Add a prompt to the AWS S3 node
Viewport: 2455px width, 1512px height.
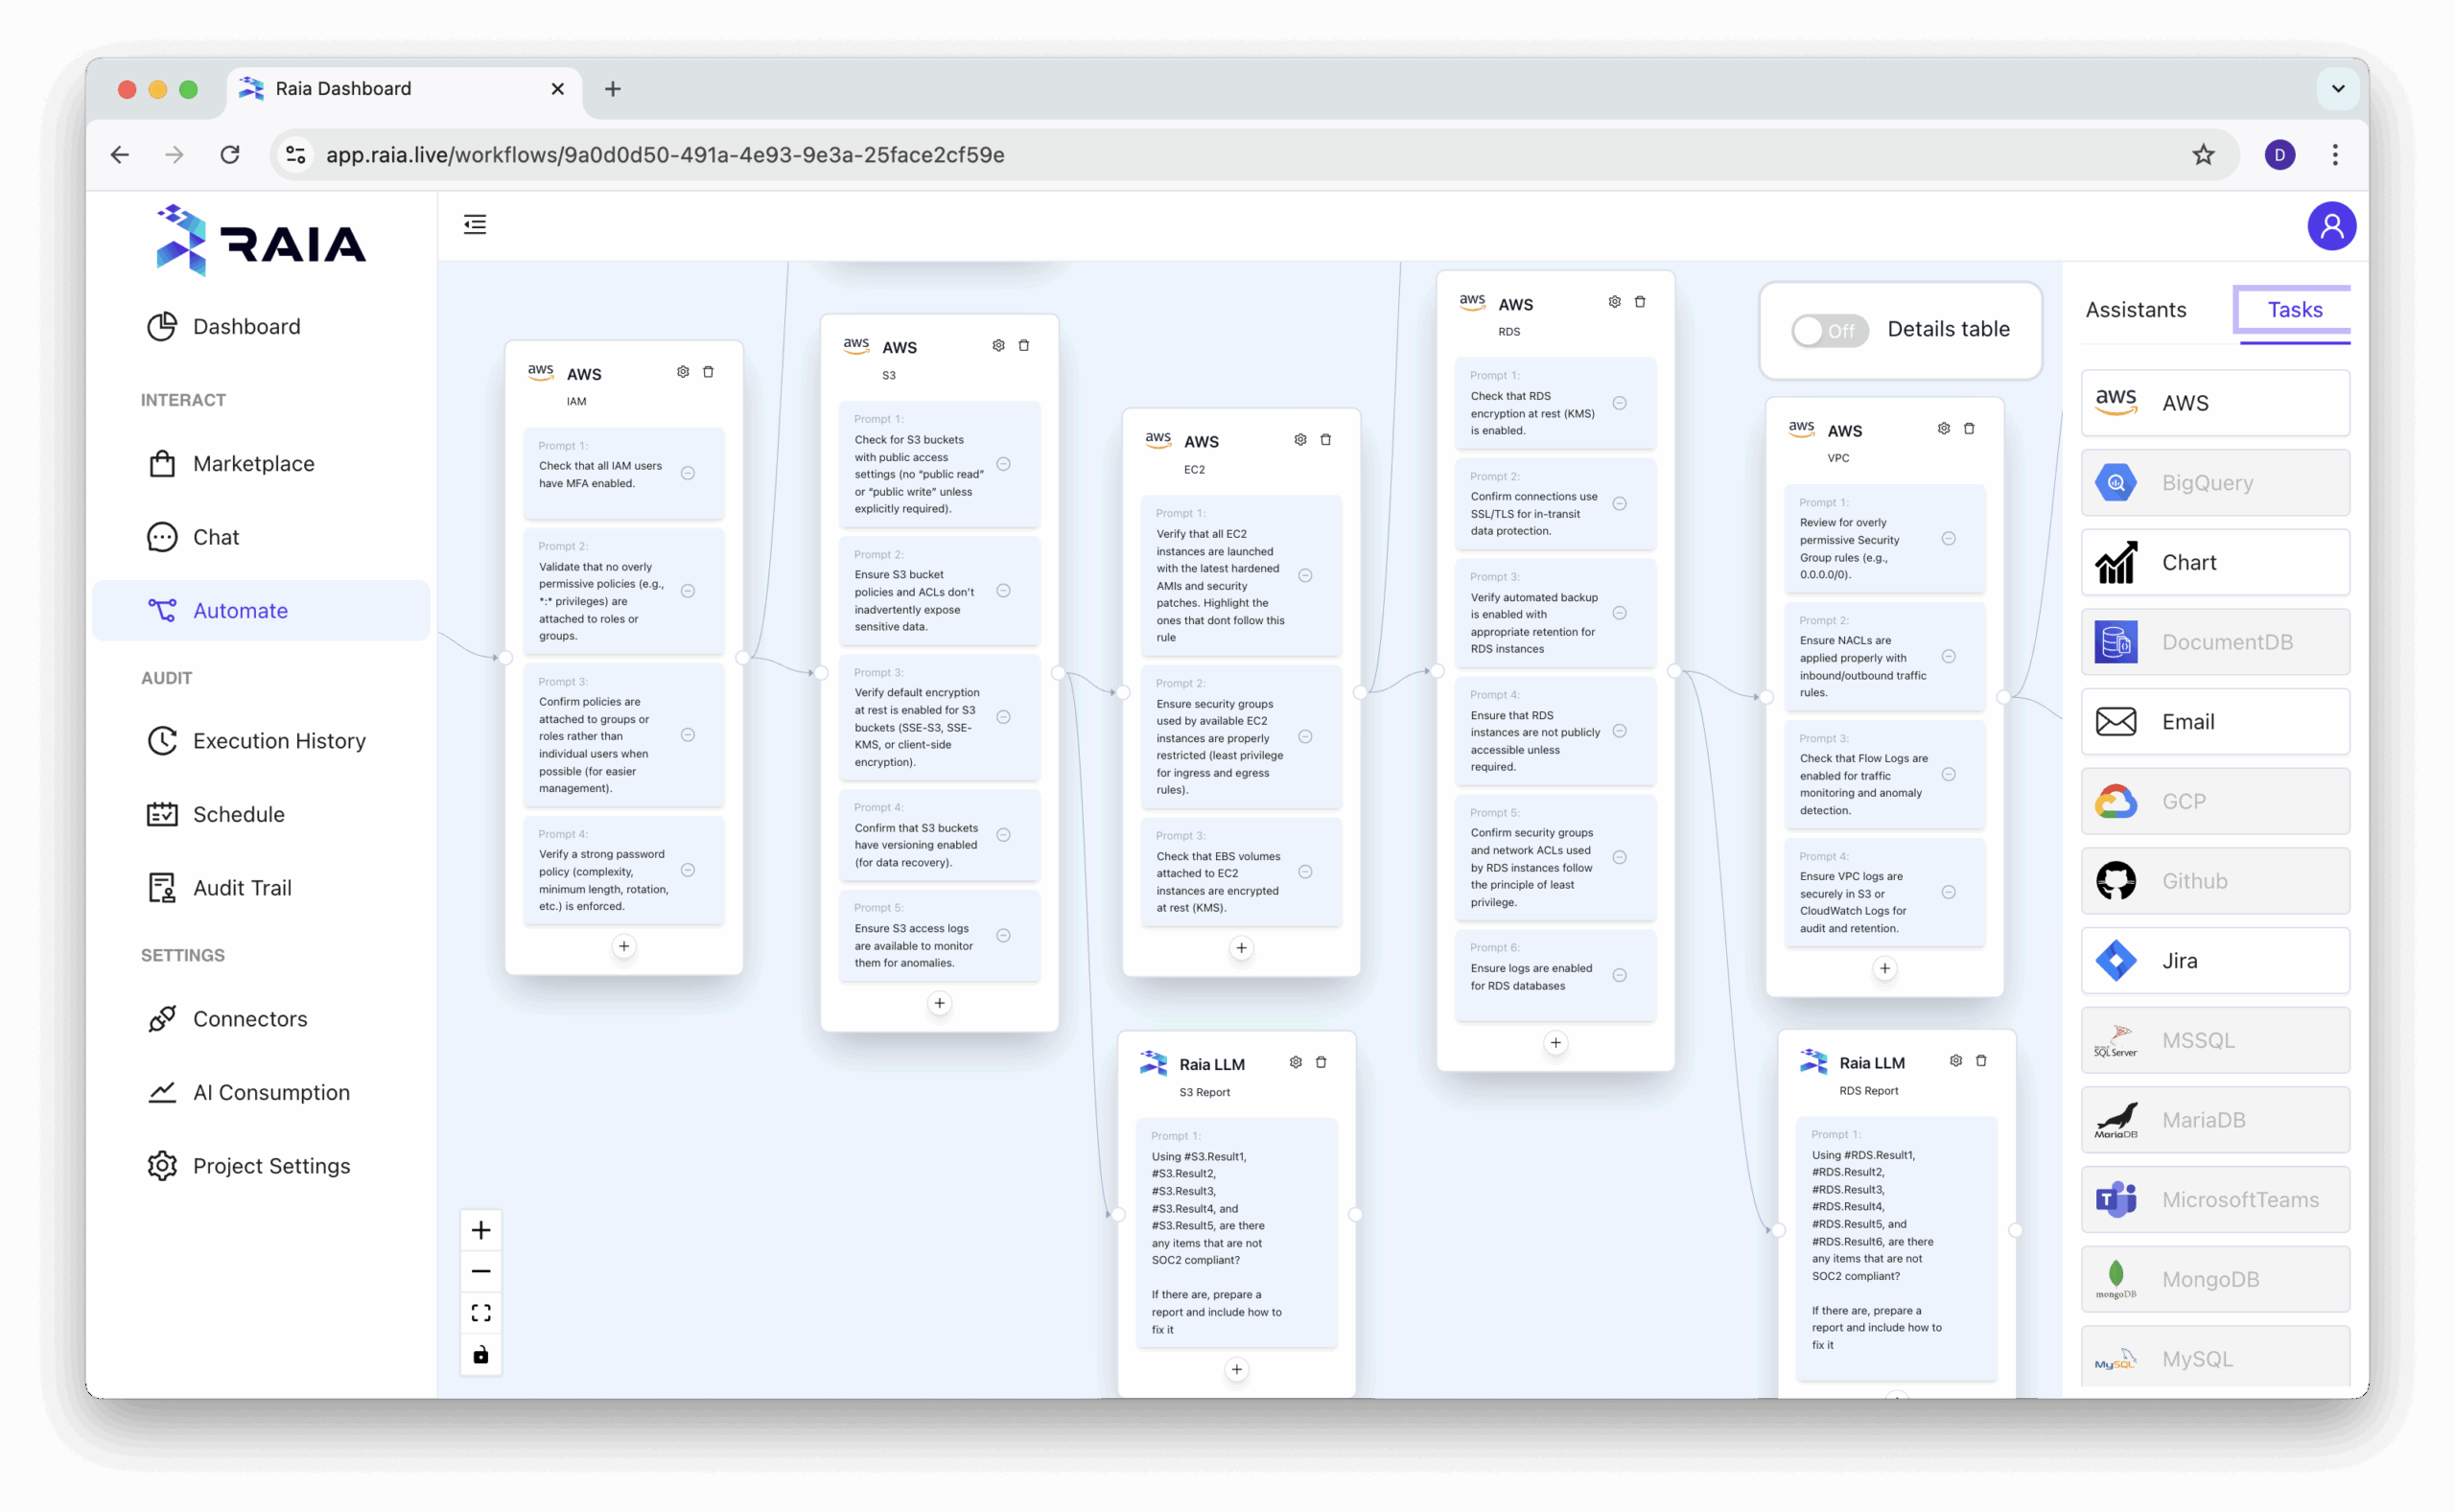pos(939,1004)
